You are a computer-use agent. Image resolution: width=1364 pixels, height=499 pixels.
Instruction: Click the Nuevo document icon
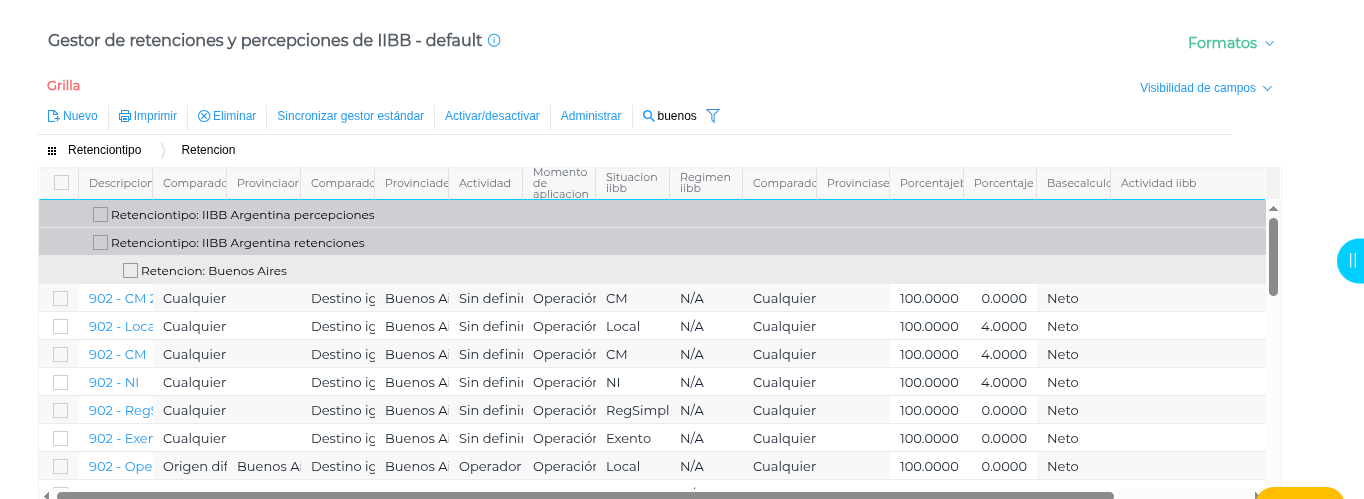point(53,116)
